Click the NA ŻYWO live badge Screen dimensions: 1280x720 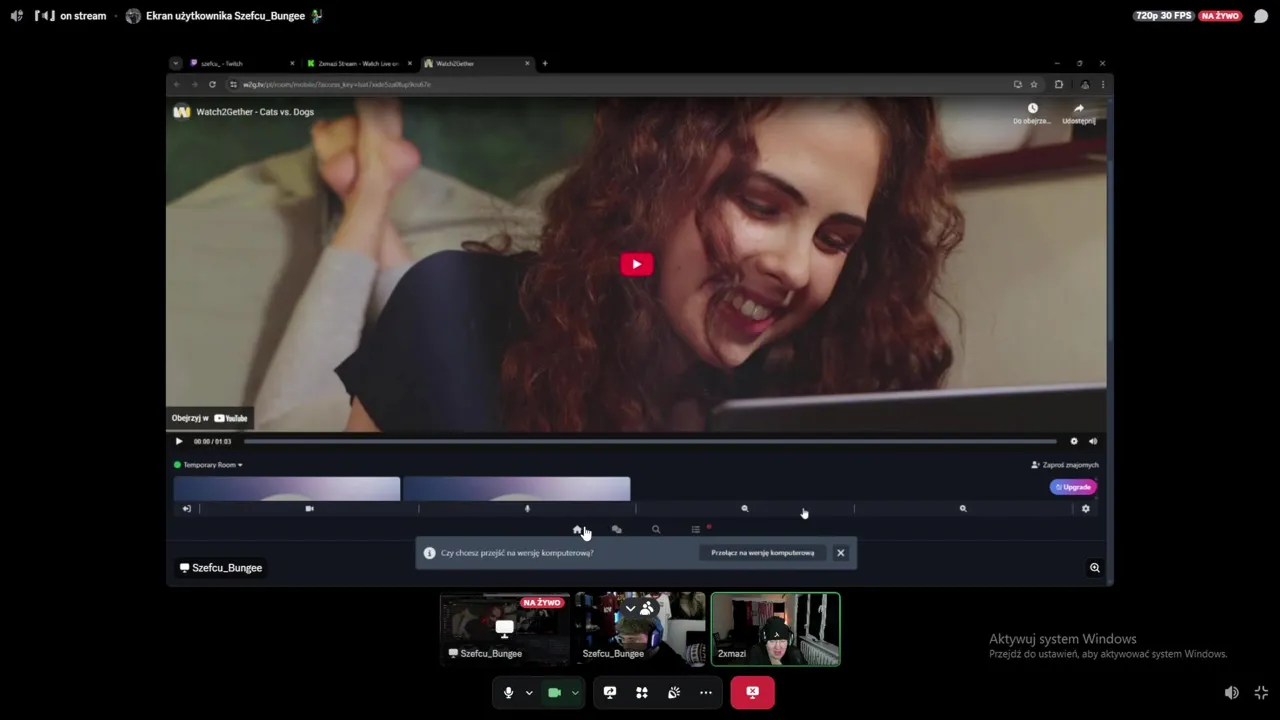[1221, 16]
